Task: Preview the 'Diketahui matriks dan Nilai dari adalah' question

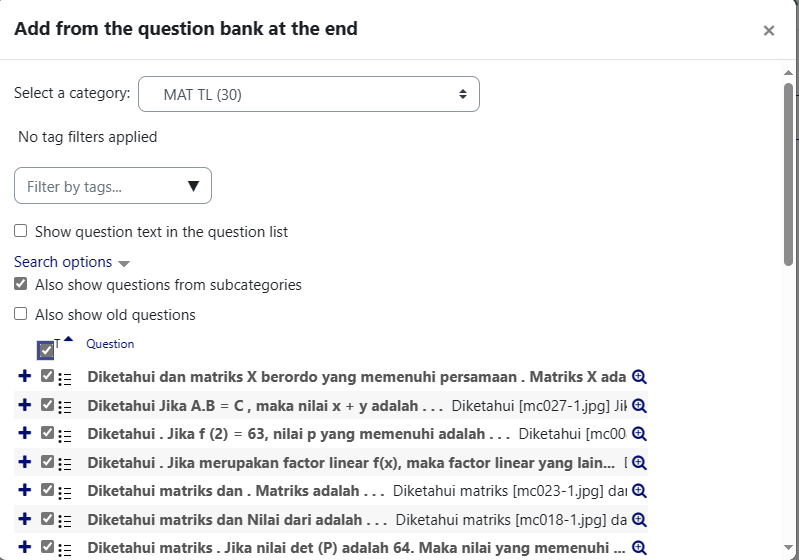Action: pos(639,520)
